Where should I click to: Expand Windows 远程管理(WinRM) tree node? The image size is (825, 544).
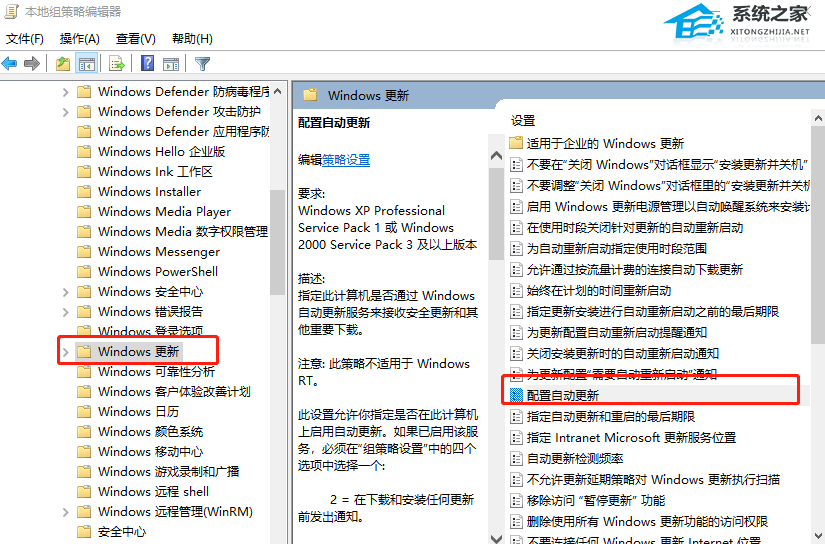[66, 511]
